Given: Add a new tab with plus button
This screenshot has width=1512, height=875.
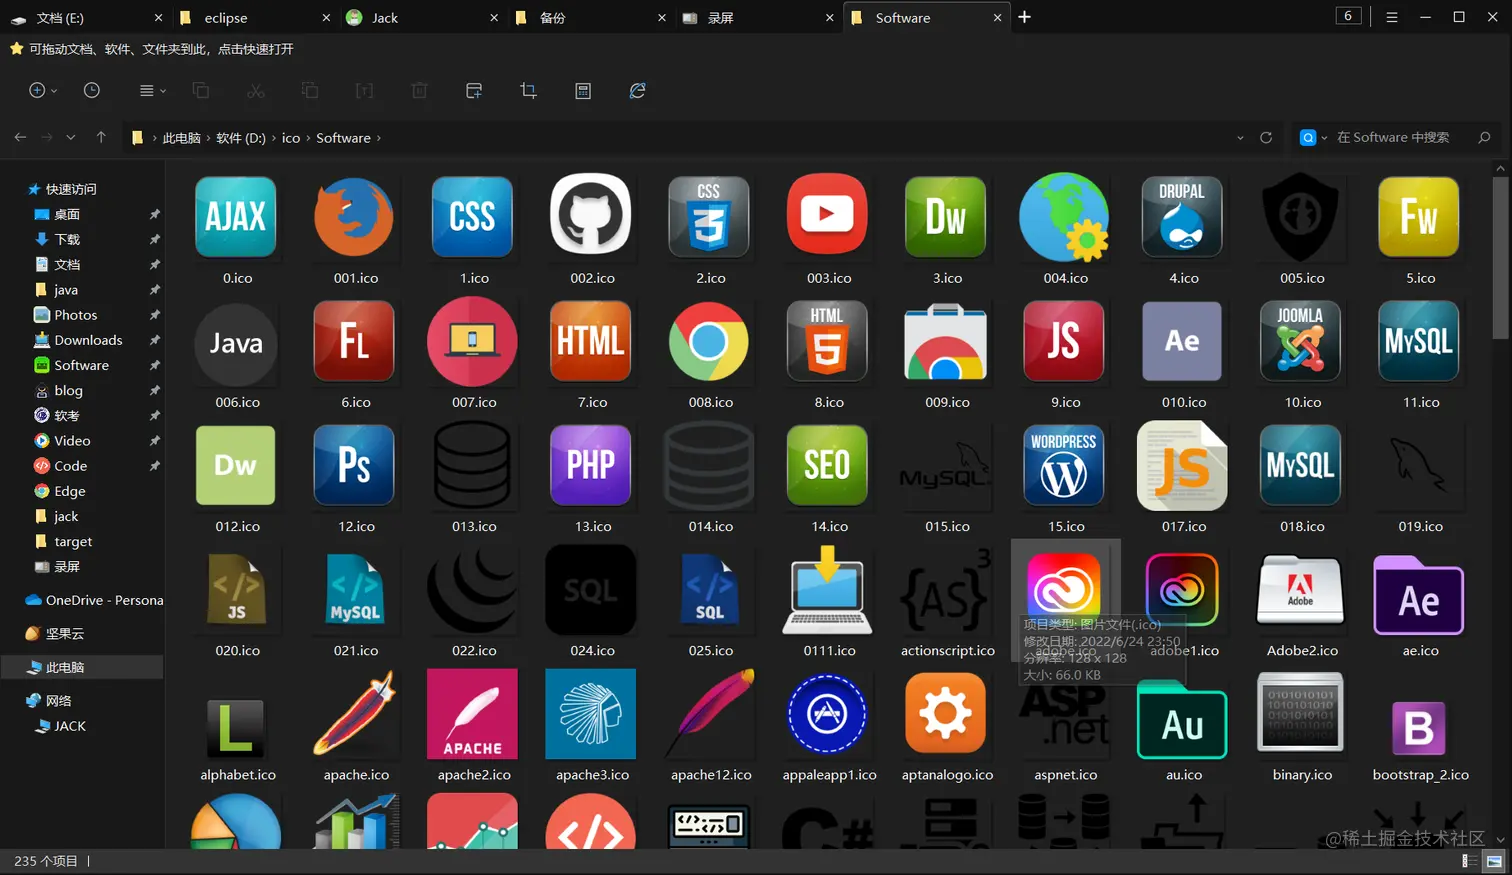Looking at the screenshot, I should pos(1024,17).
